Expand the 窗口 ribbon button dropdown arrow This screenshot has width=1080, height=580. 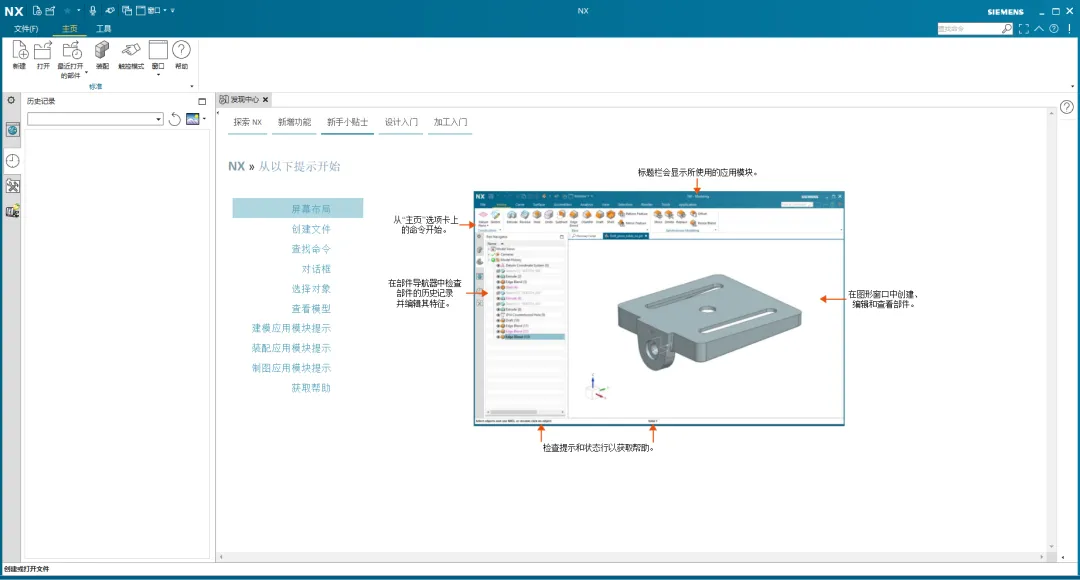click(158, 74)
